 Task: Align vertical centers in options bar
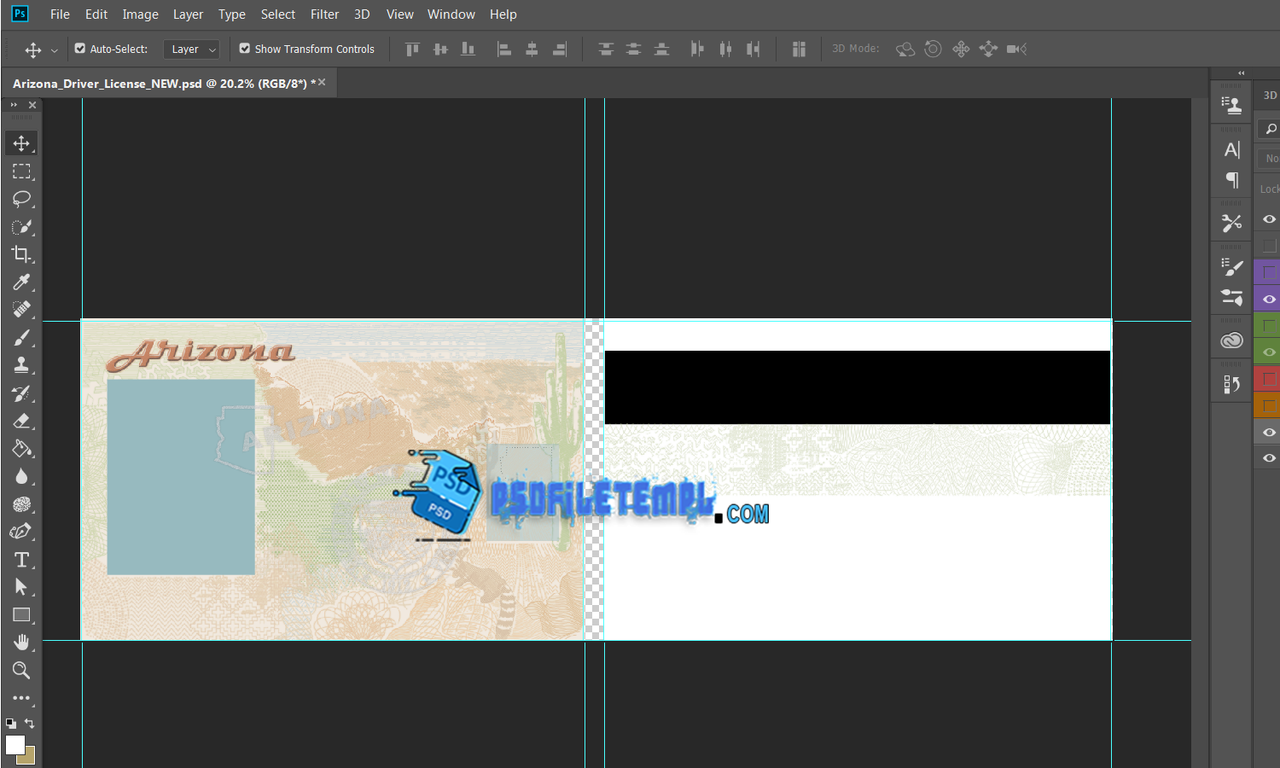[440, 48]
